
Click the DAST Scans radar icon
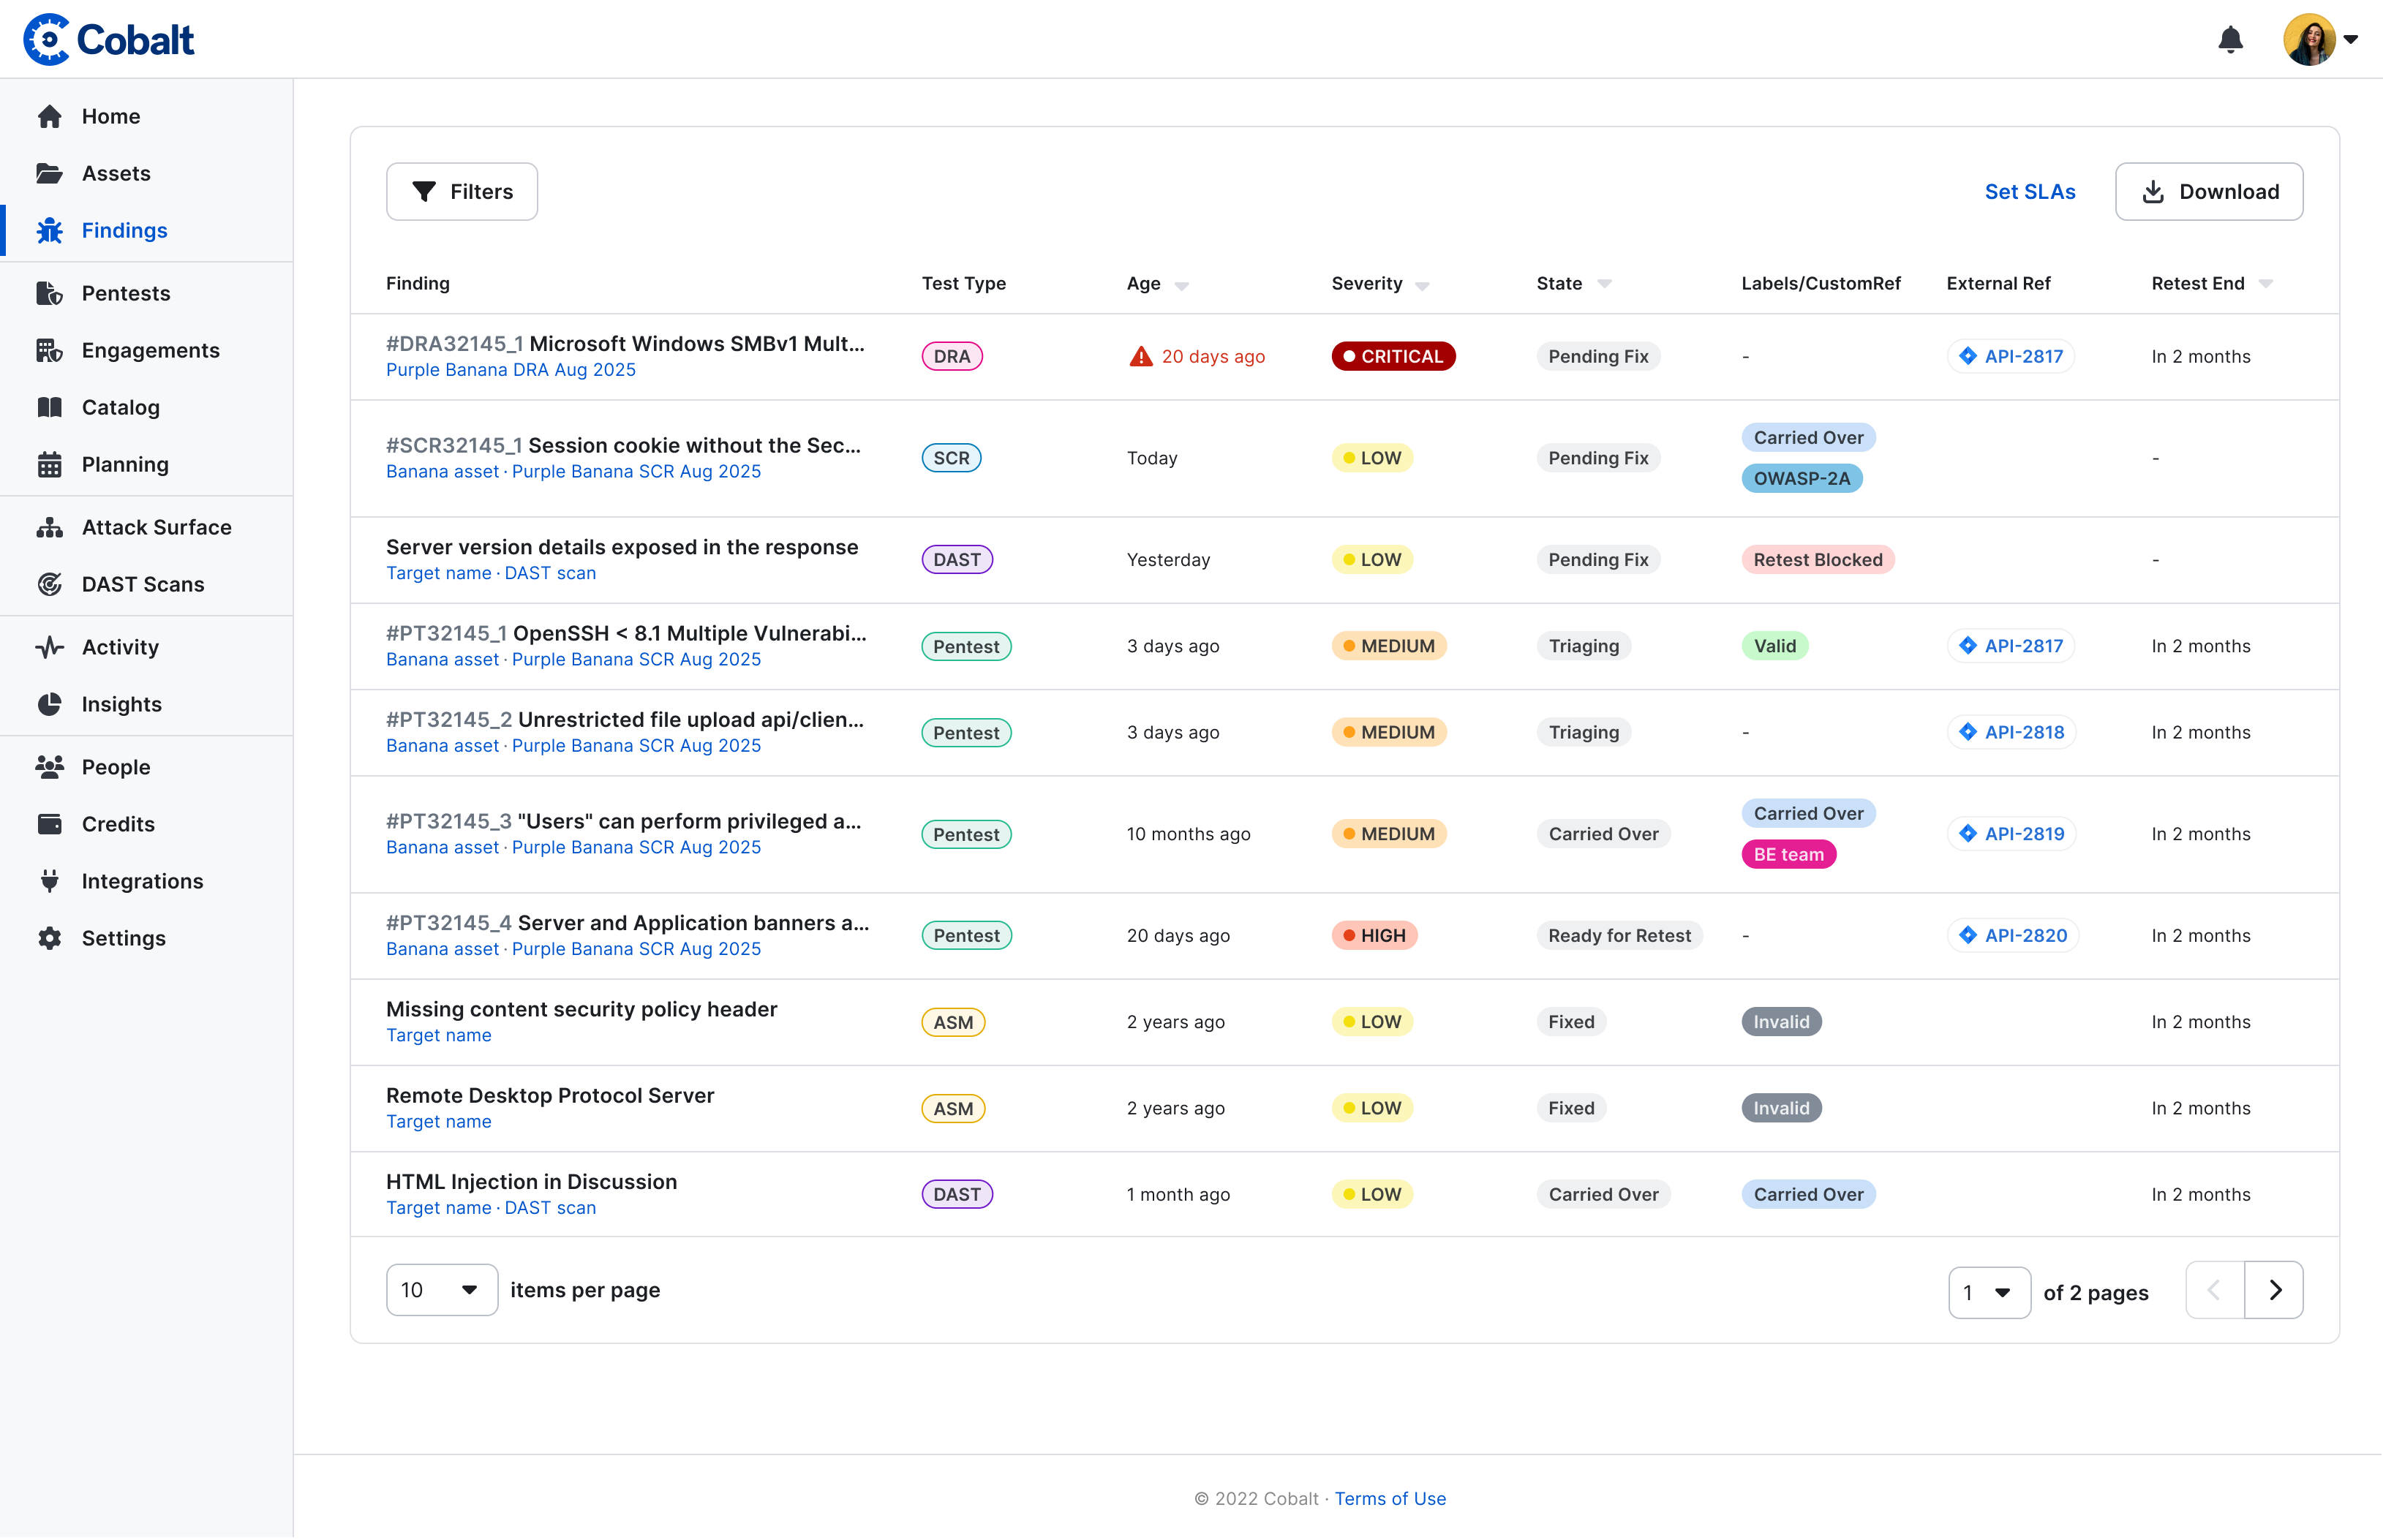click(x=49, y=585)
